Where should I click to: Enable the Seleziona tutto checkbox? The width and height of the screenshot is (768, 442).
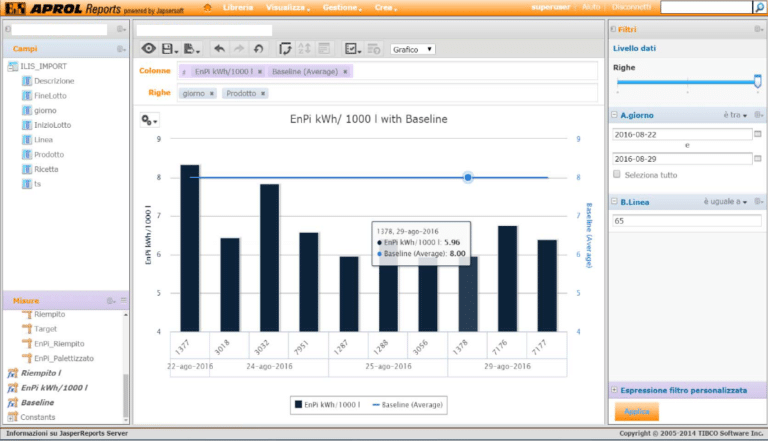pyautogui.click(x=616, y=174)
